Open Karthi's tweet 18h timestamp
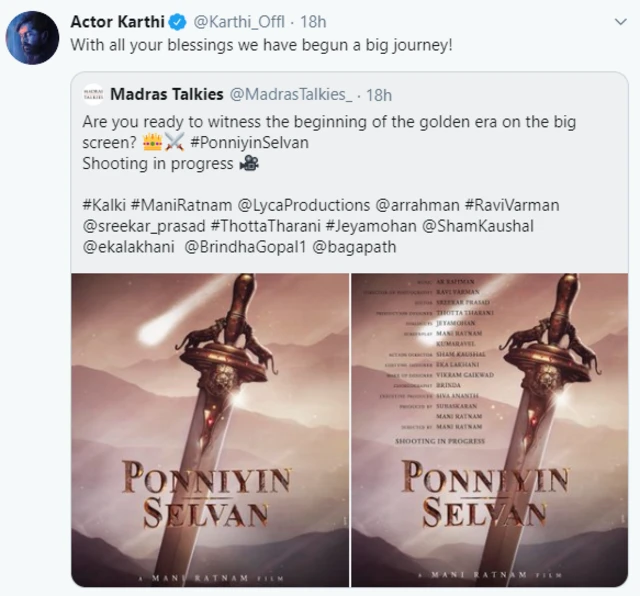640x596 pixels. click(x=315, y=23)
